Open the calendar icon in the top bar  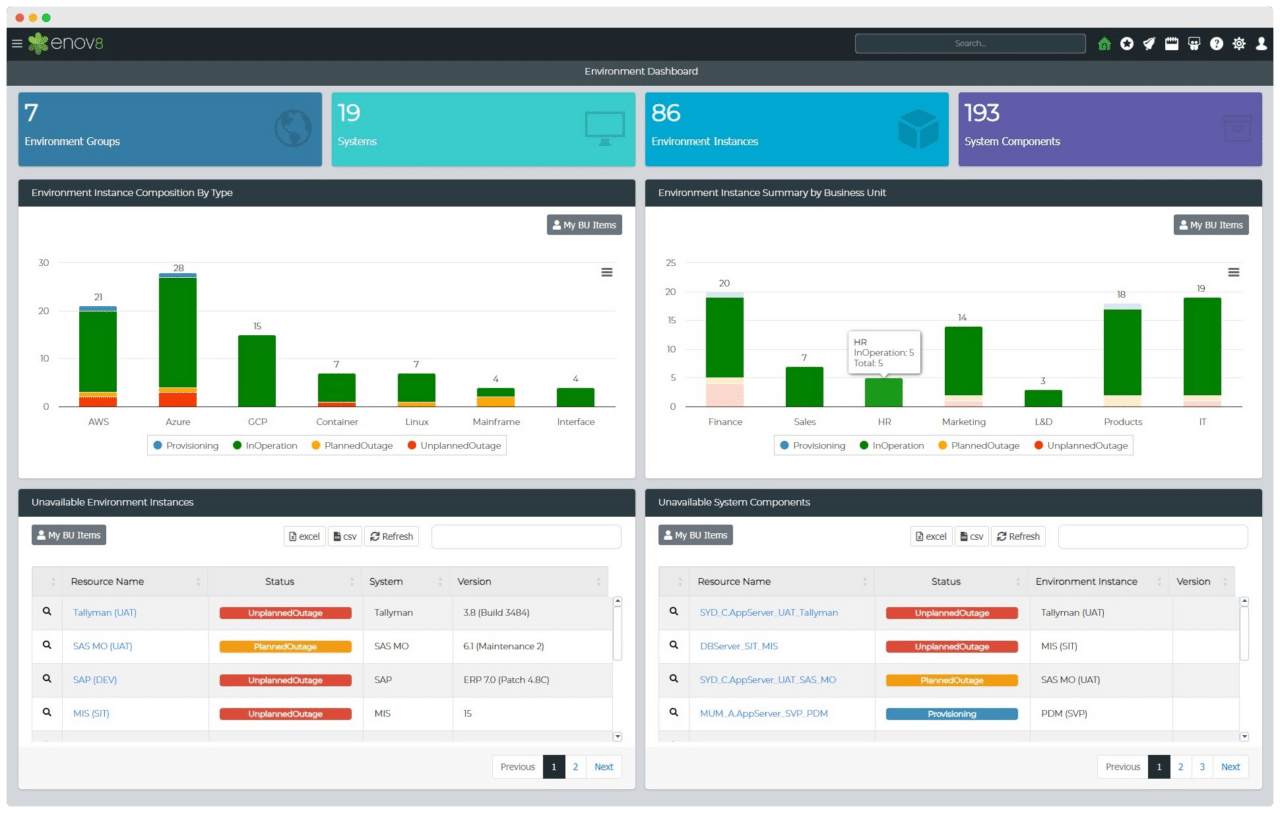click(1171, 43)
